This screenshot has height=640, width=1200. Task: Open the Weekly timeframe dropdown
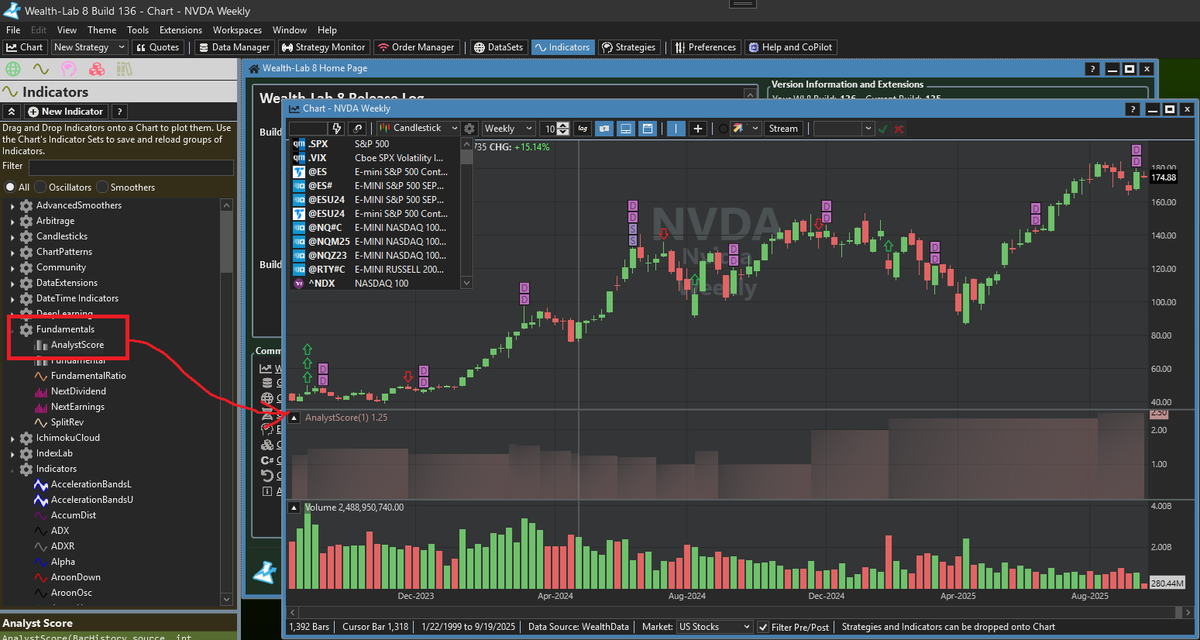click(x=507, y=128)
